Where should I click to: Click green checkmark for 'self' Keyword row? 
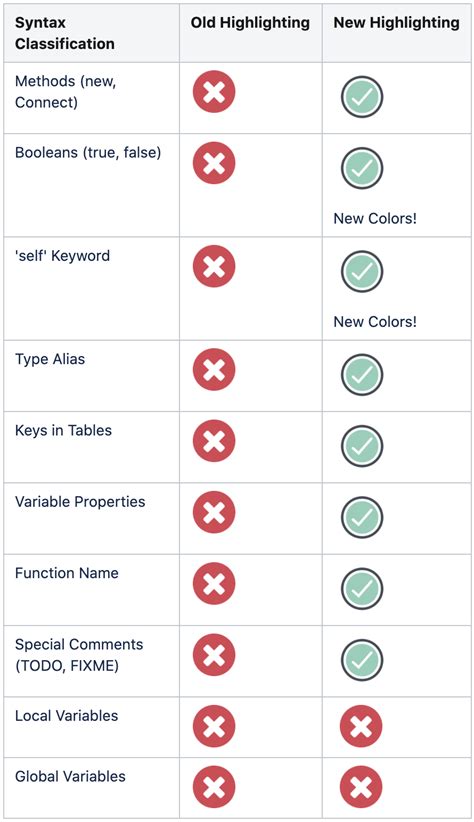coord(362,272)
